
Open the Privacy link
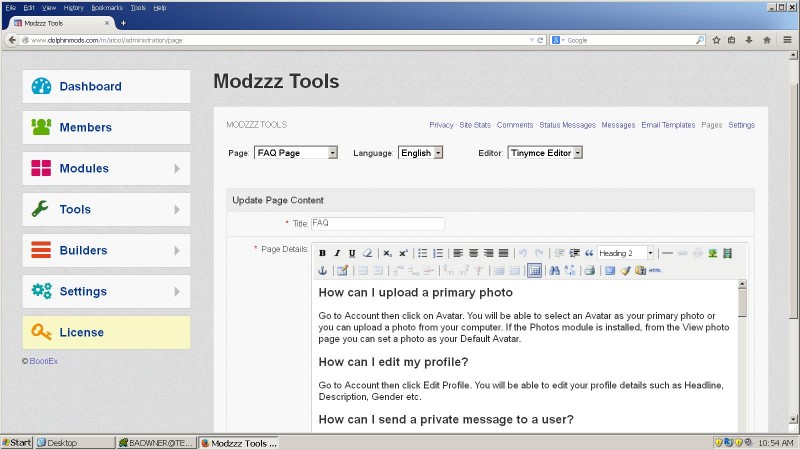441,125
